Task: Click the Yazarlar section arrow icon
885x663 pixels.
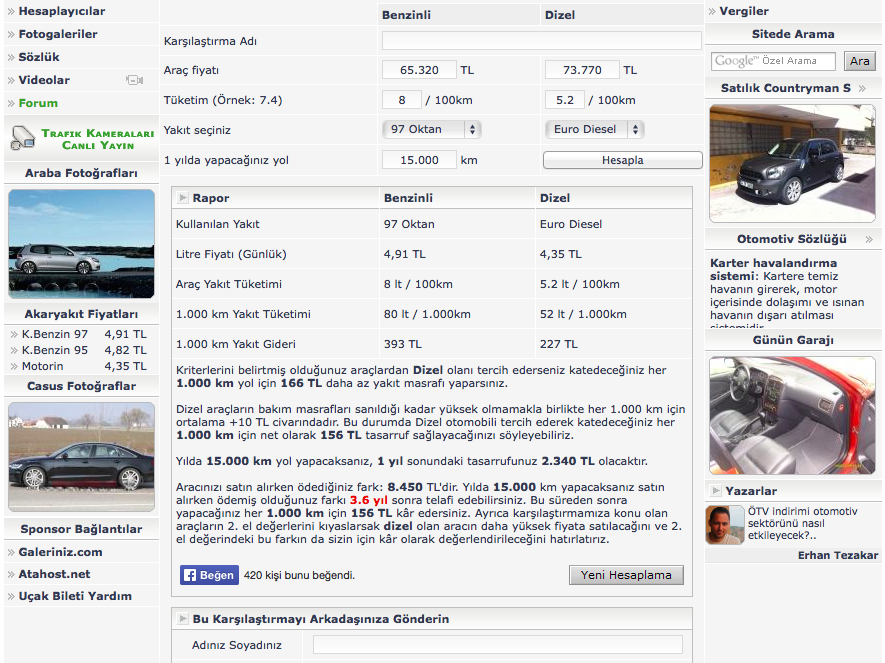Action: point(715,491)
